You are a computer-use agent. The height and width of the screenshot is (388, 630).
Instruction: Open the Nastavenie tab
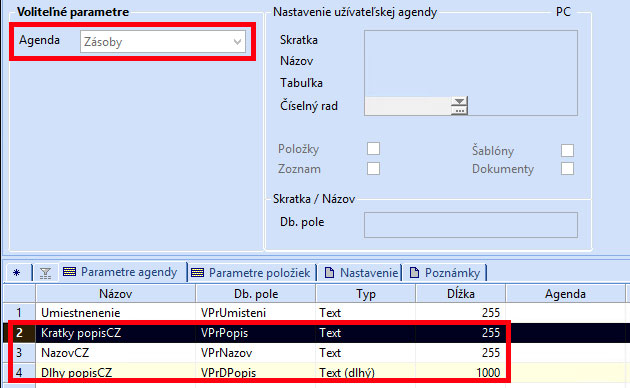[x=361, y=273]
